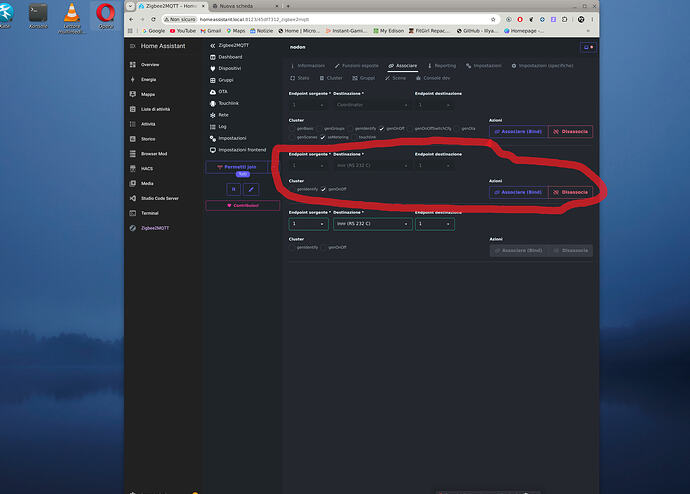
Task: Click Dissocia for dimmed Inni (RS 232 C) binding
Action: pos(570,192)
